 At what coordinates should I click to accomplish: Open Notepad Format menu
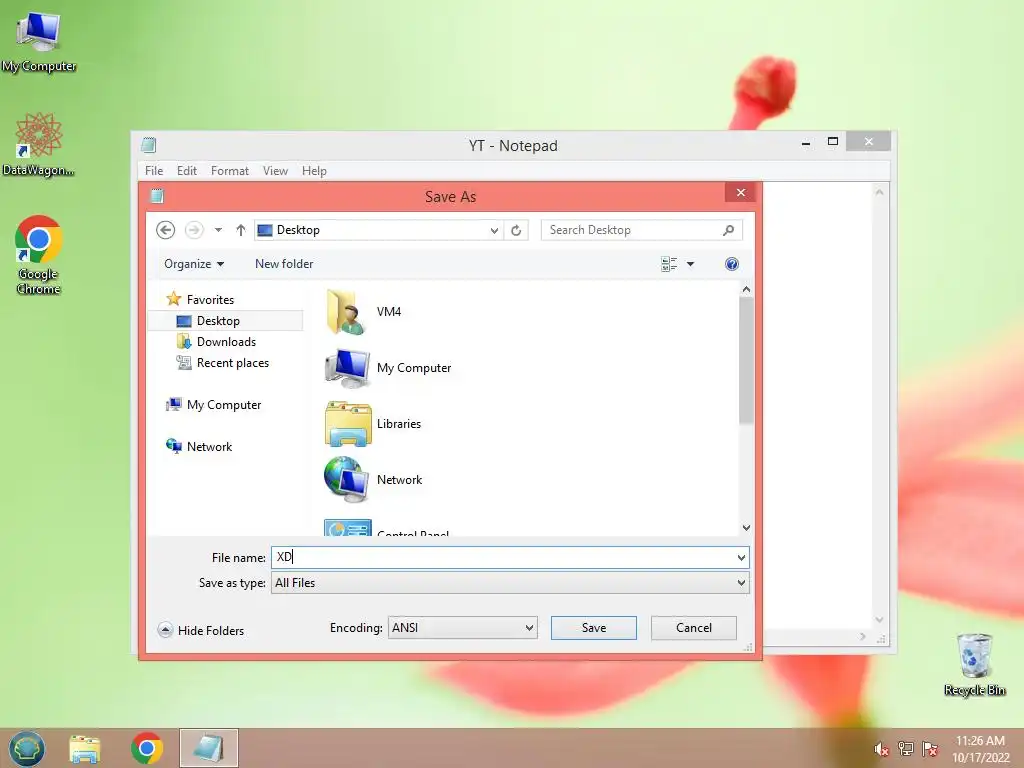click(229, 170)
